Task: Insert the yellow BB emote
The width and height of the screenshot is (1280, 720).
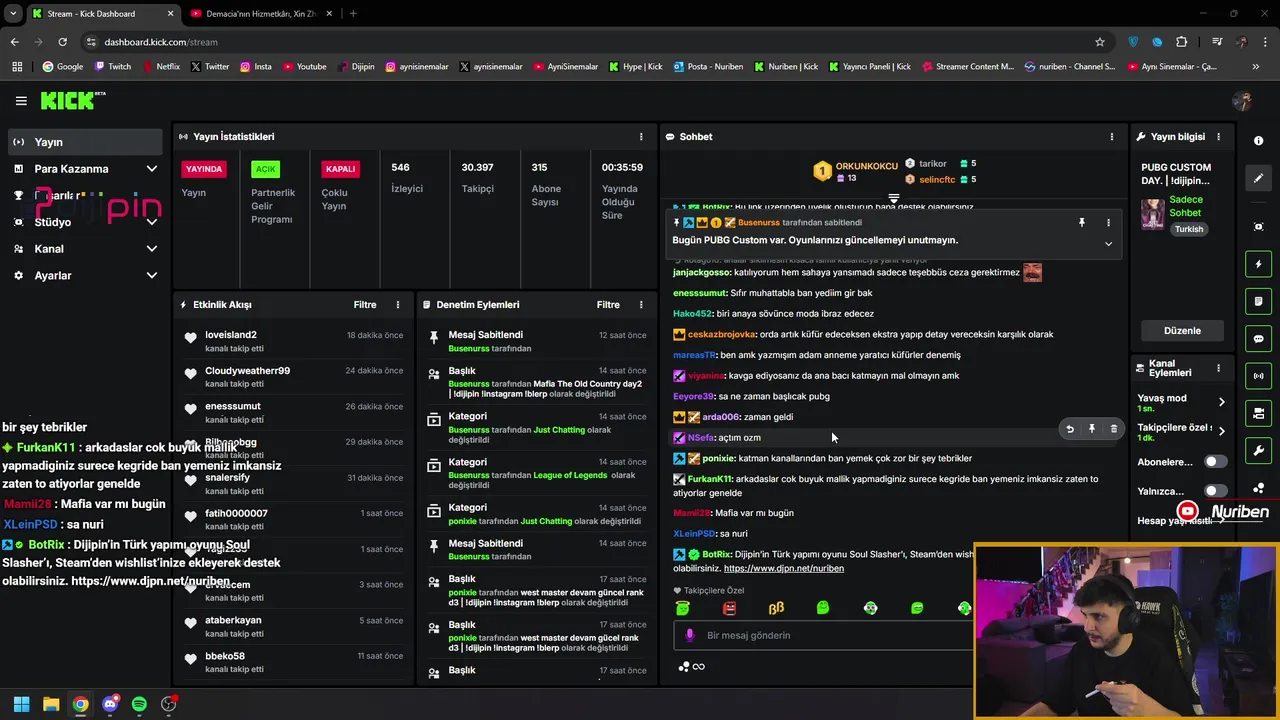Action: (x=776, y=608)
